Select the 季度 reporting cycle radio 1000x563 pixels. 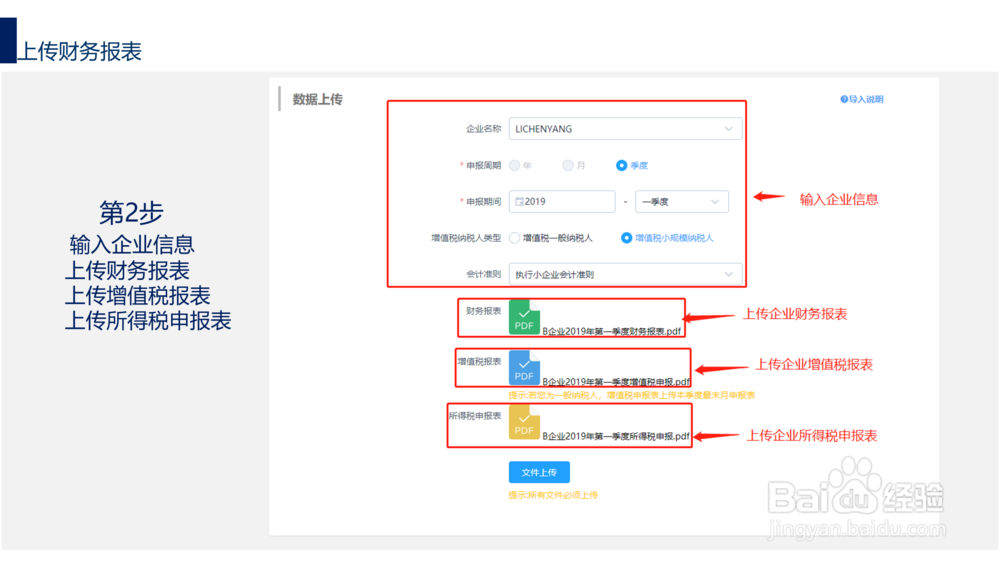[x=621, y=165]
